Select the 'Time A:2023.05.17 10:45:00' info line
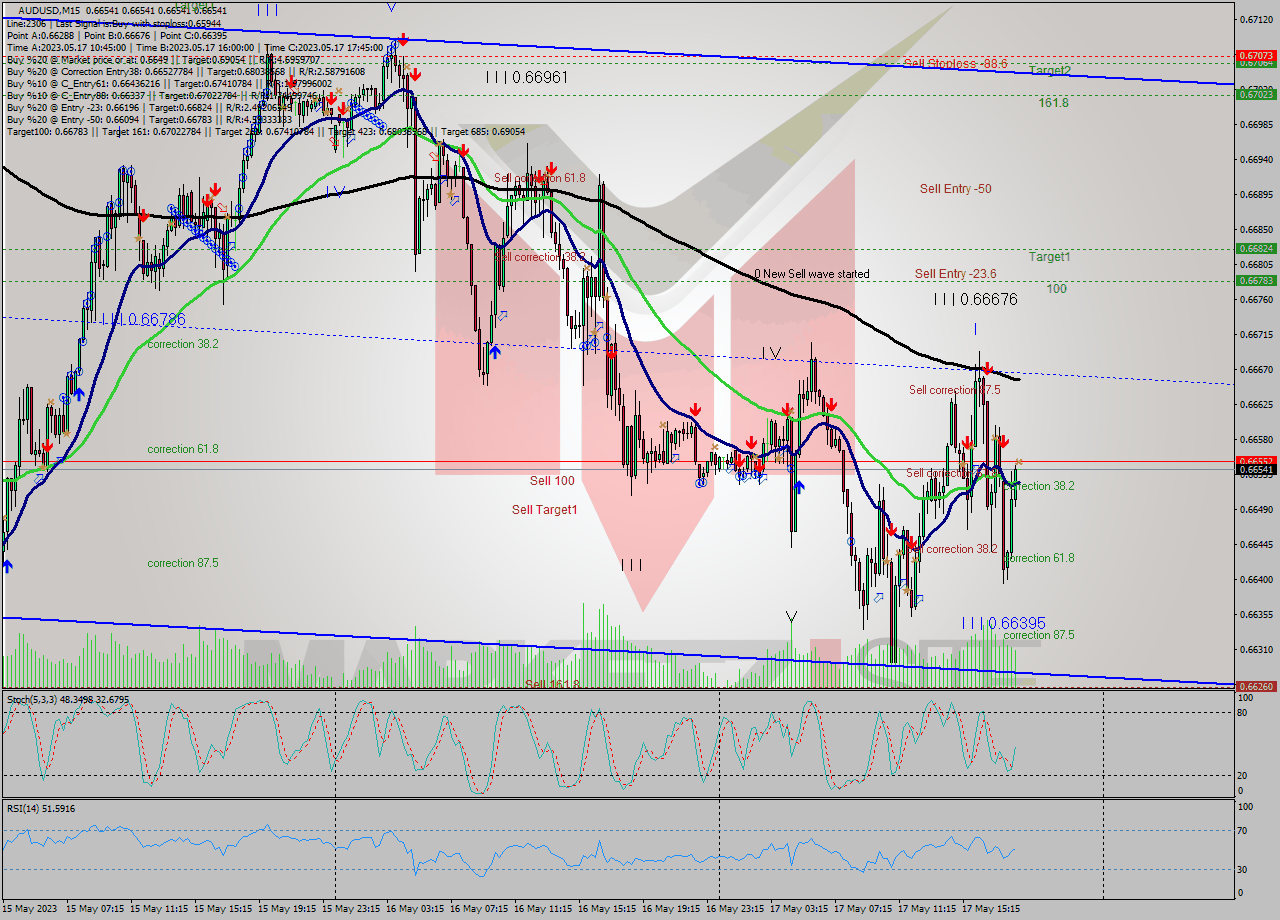Viewport: 1280px width, 920px height. [195, 46]
